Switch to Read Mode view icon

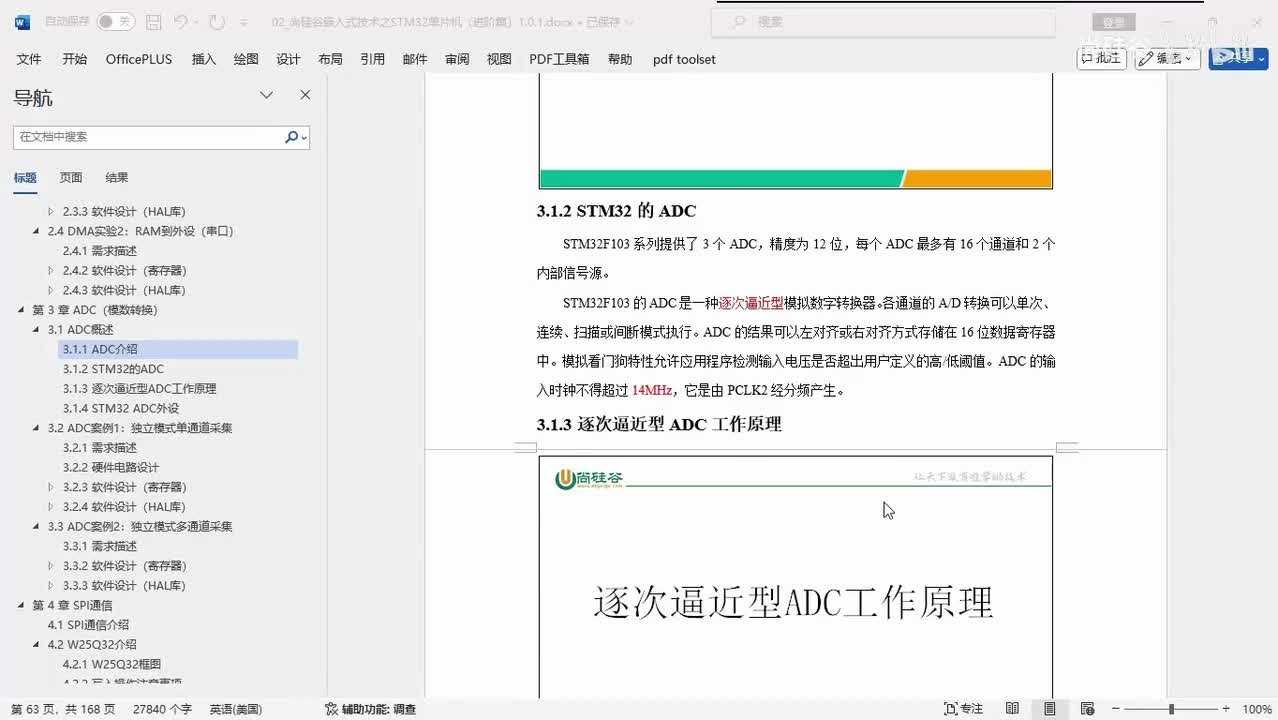tap(1012, 709)
